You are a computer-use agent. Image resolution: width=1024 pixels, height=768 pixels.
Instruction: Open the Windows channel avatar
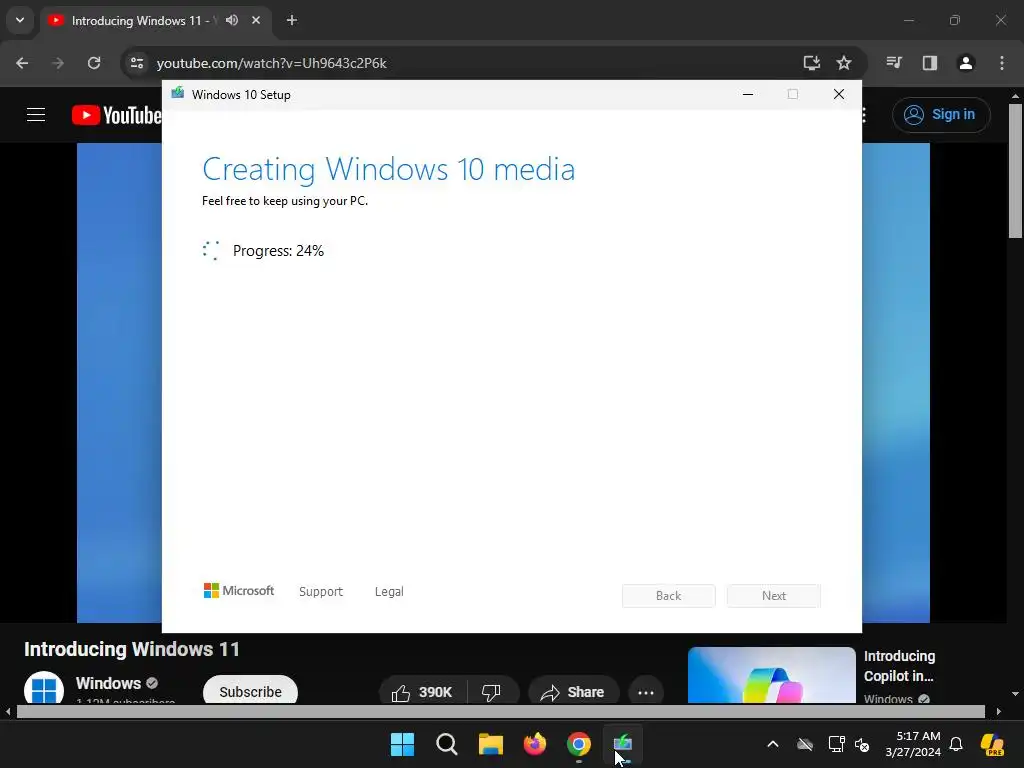click(44, 688)
